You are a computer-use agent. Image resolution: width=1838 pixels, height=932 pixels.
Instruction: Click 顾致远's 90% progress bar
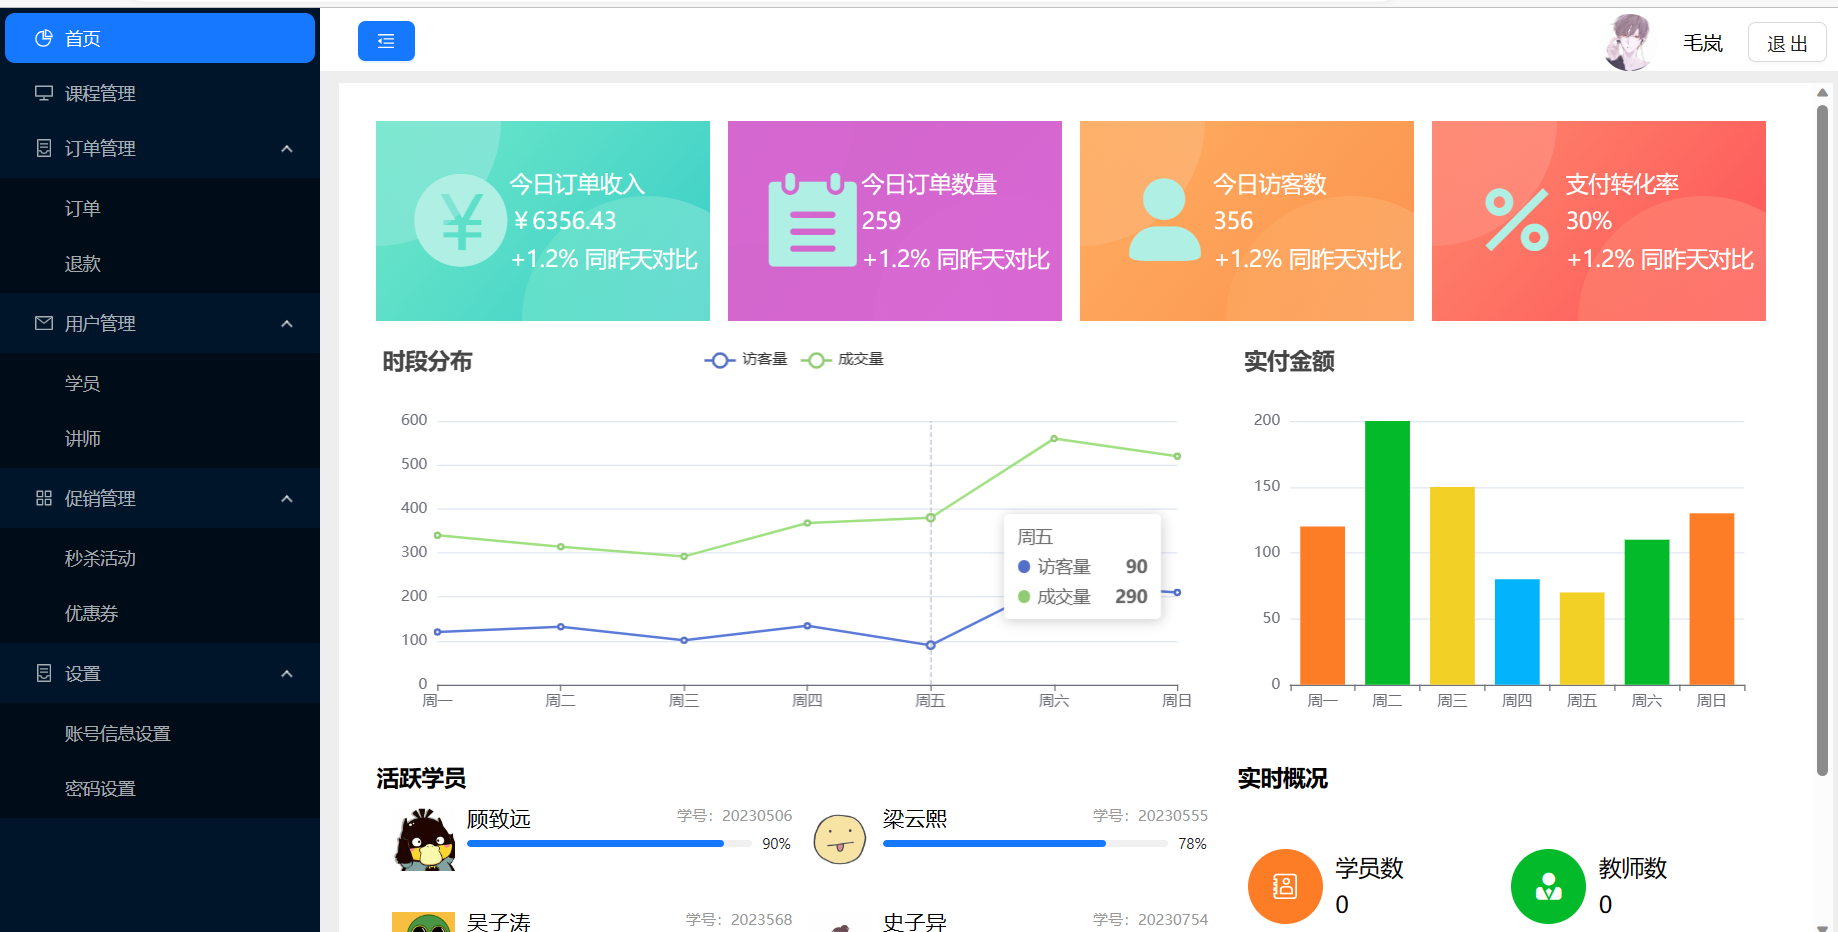click(609, 844)
